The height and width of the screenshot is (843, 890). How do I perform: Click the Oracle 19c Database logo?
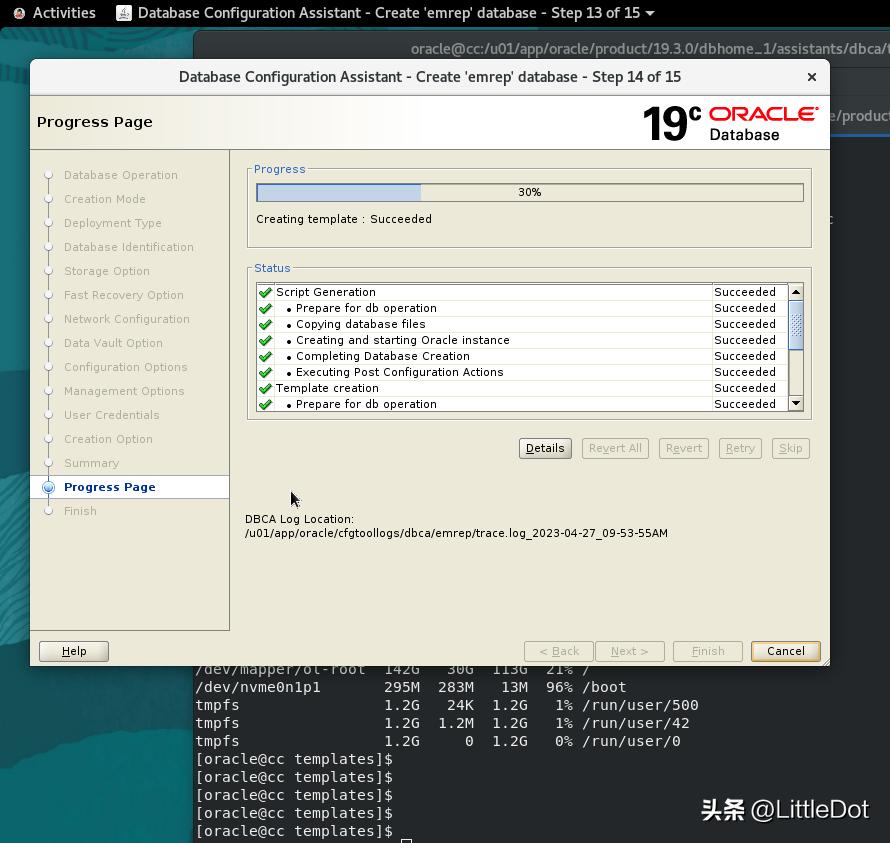(731, 123)
